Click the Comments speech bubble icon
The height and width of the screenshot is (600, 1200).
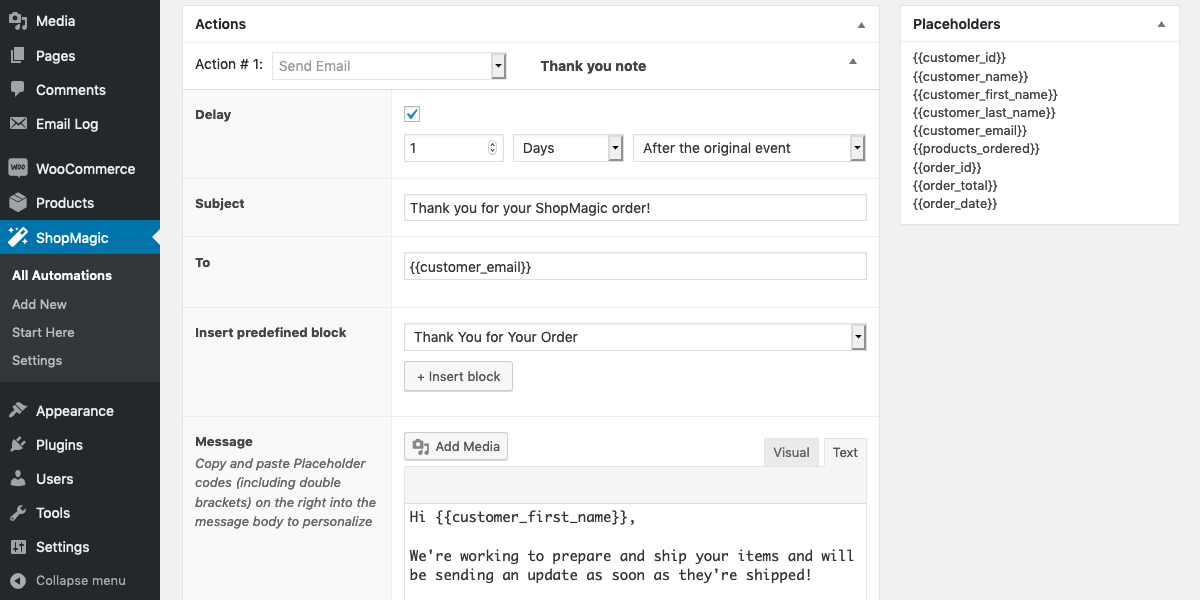tap(18, 90)
